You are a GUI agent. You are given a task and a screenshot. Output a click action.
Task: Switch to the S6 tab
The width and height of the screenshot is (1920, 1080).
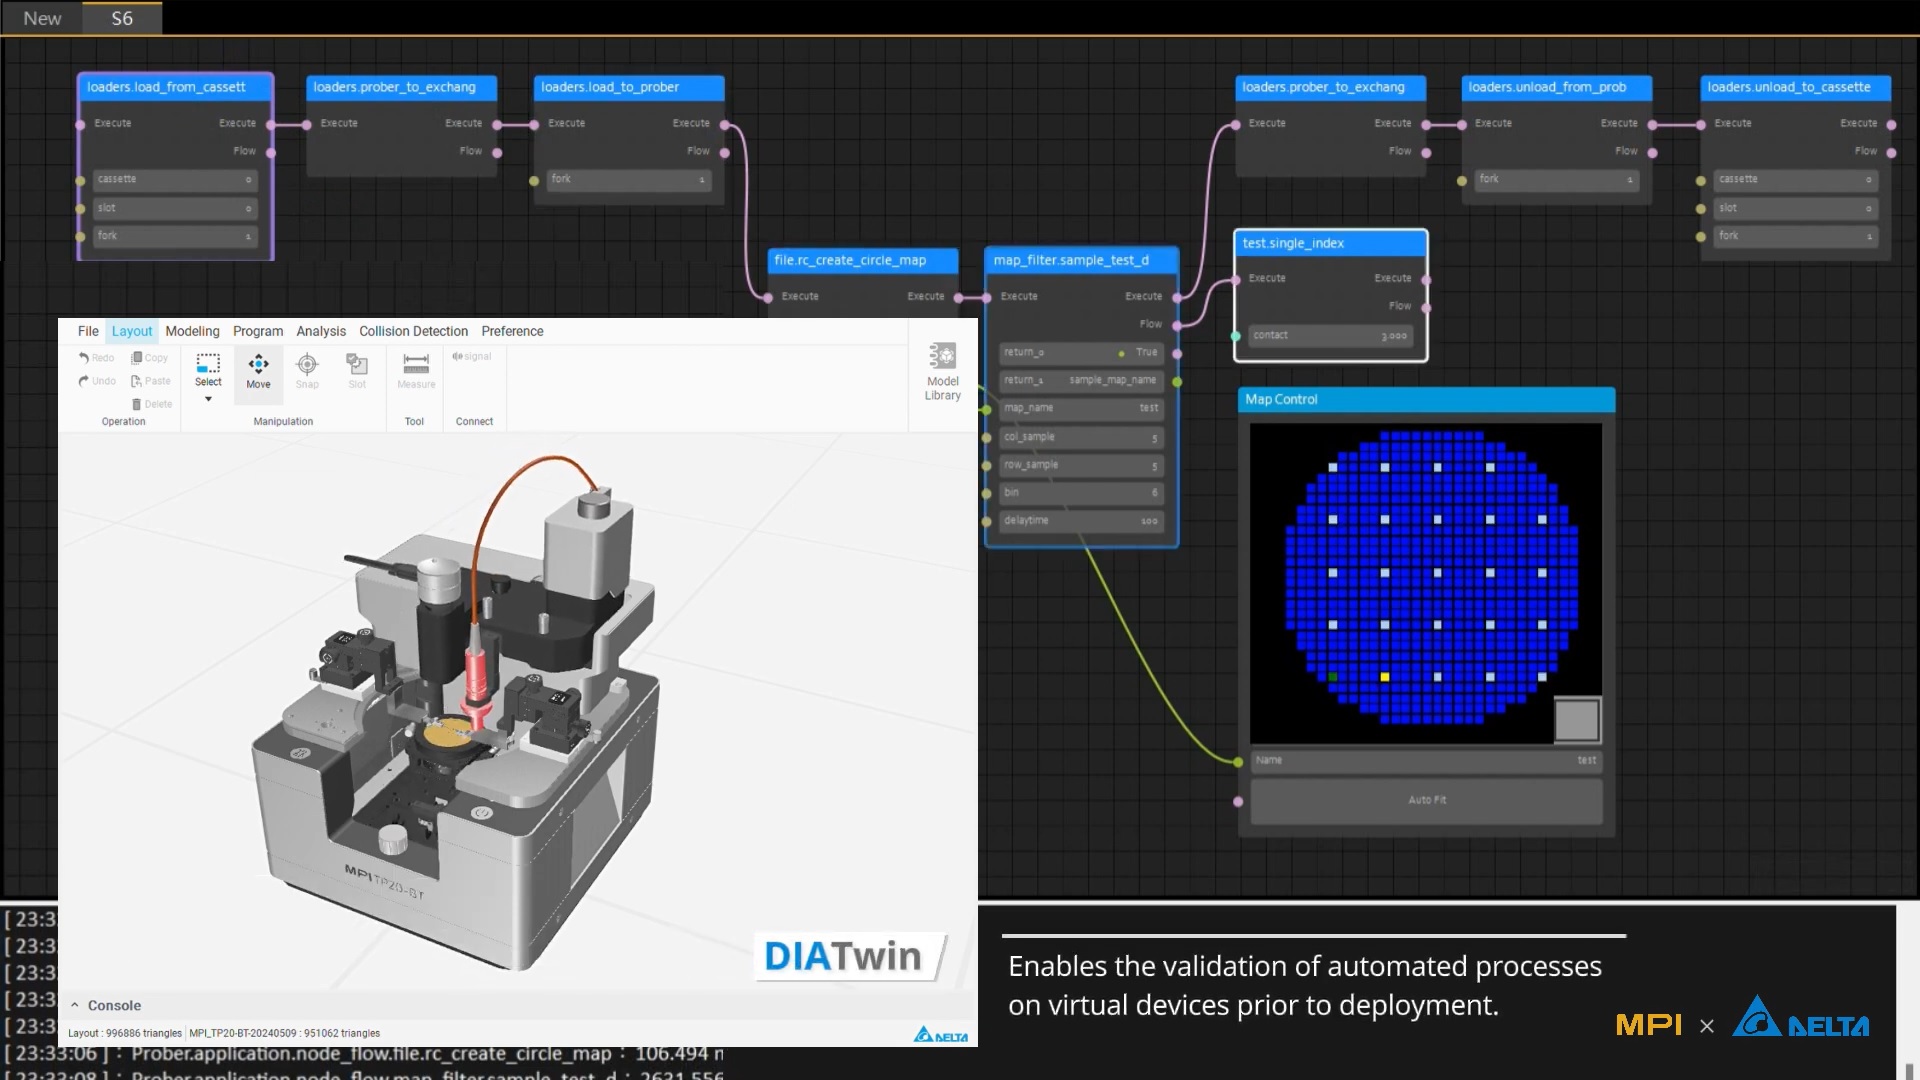coord(122,18)
